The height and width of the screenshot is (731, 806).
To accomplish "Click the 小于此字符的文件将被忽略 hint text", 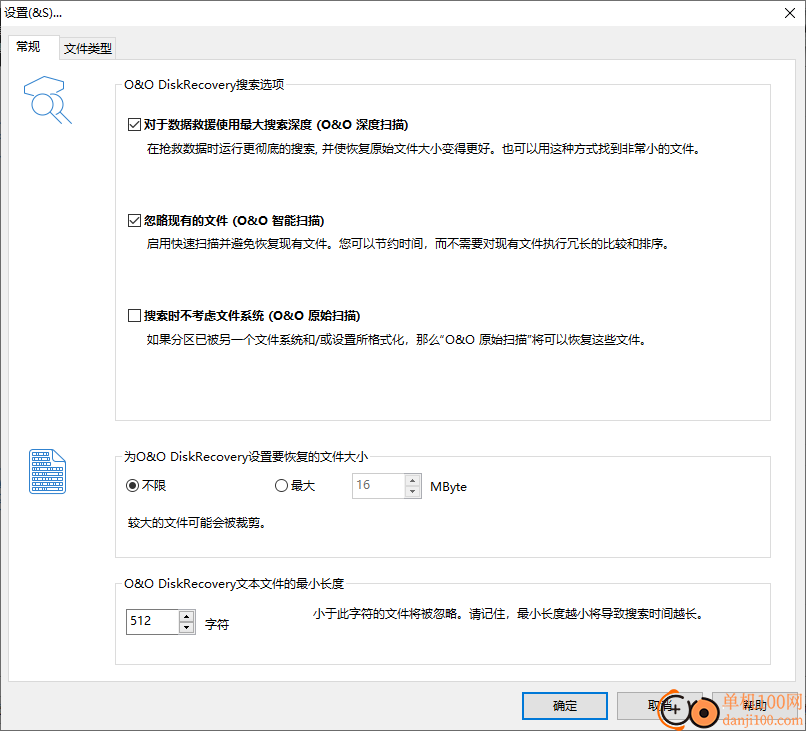I will coord(507,614).
